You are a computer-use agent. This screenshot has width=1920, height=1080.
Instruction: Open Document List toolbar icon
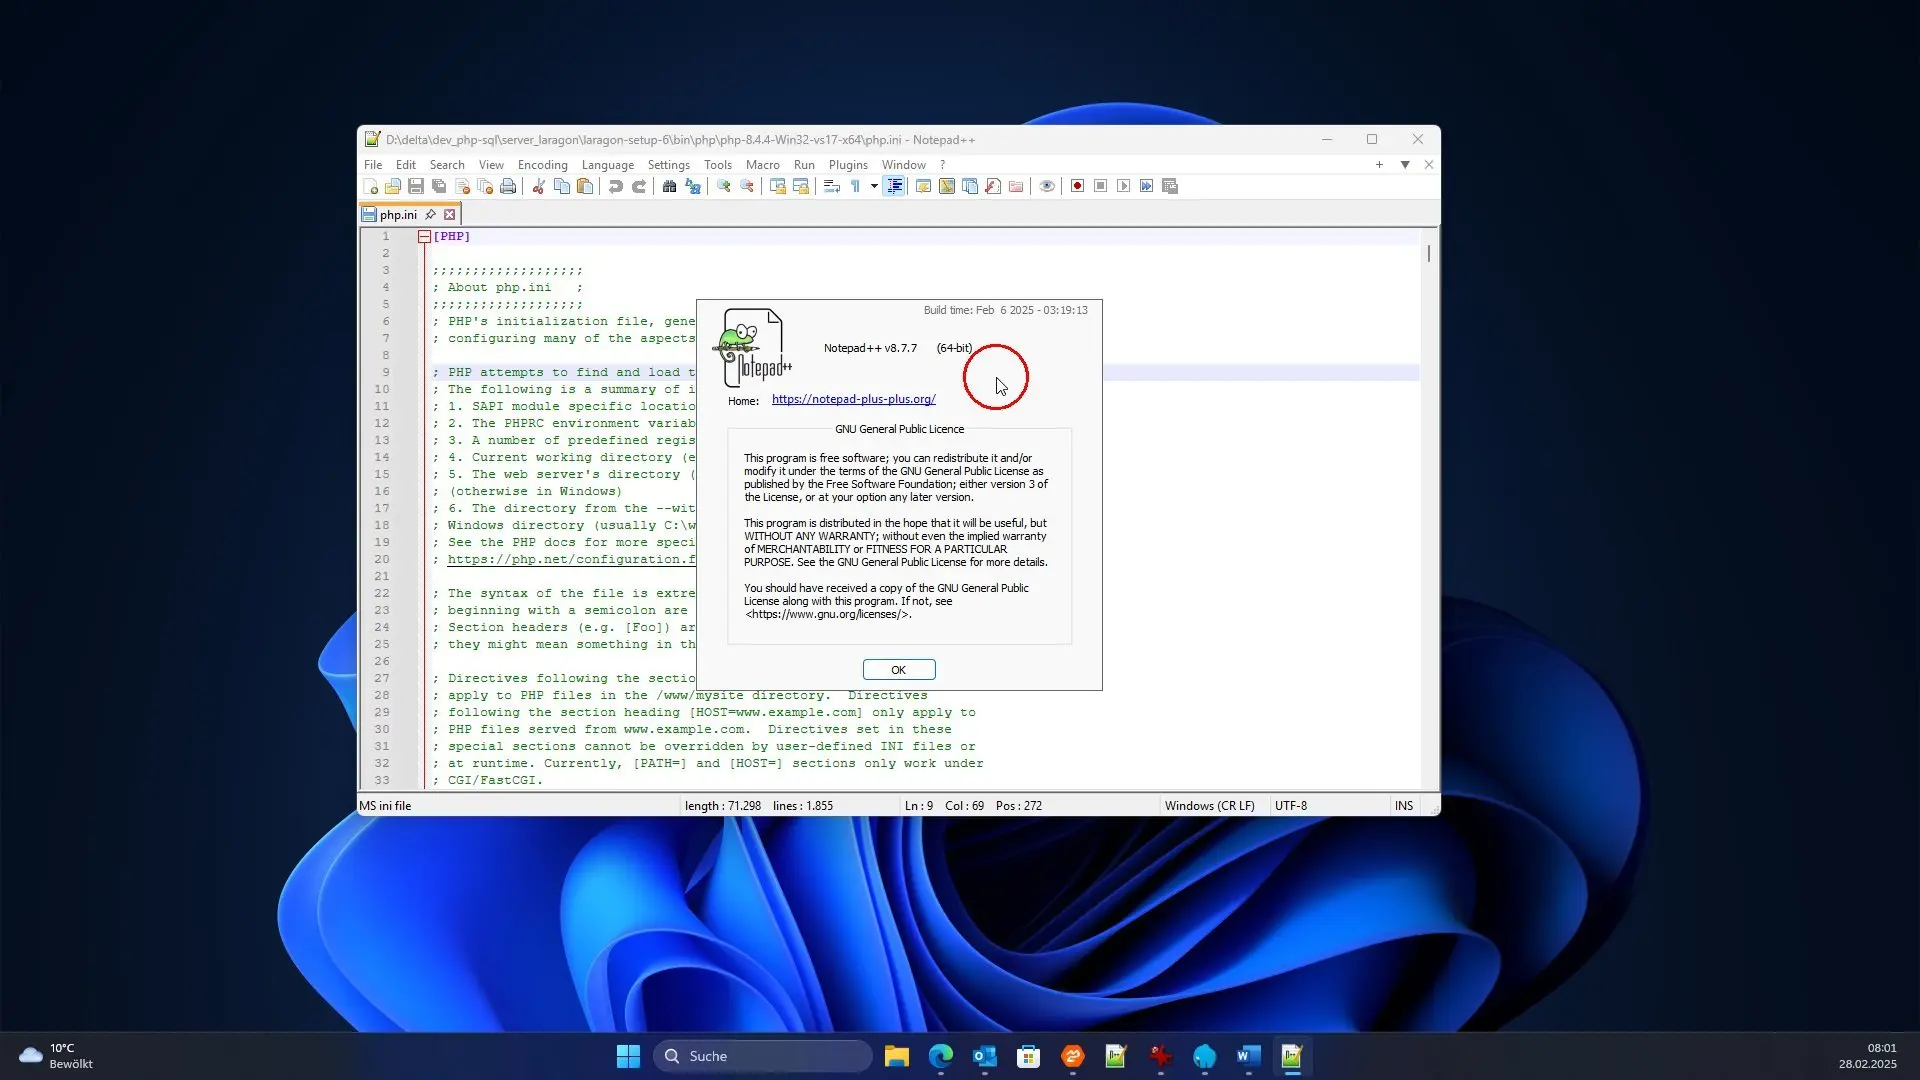pos(969,186)
